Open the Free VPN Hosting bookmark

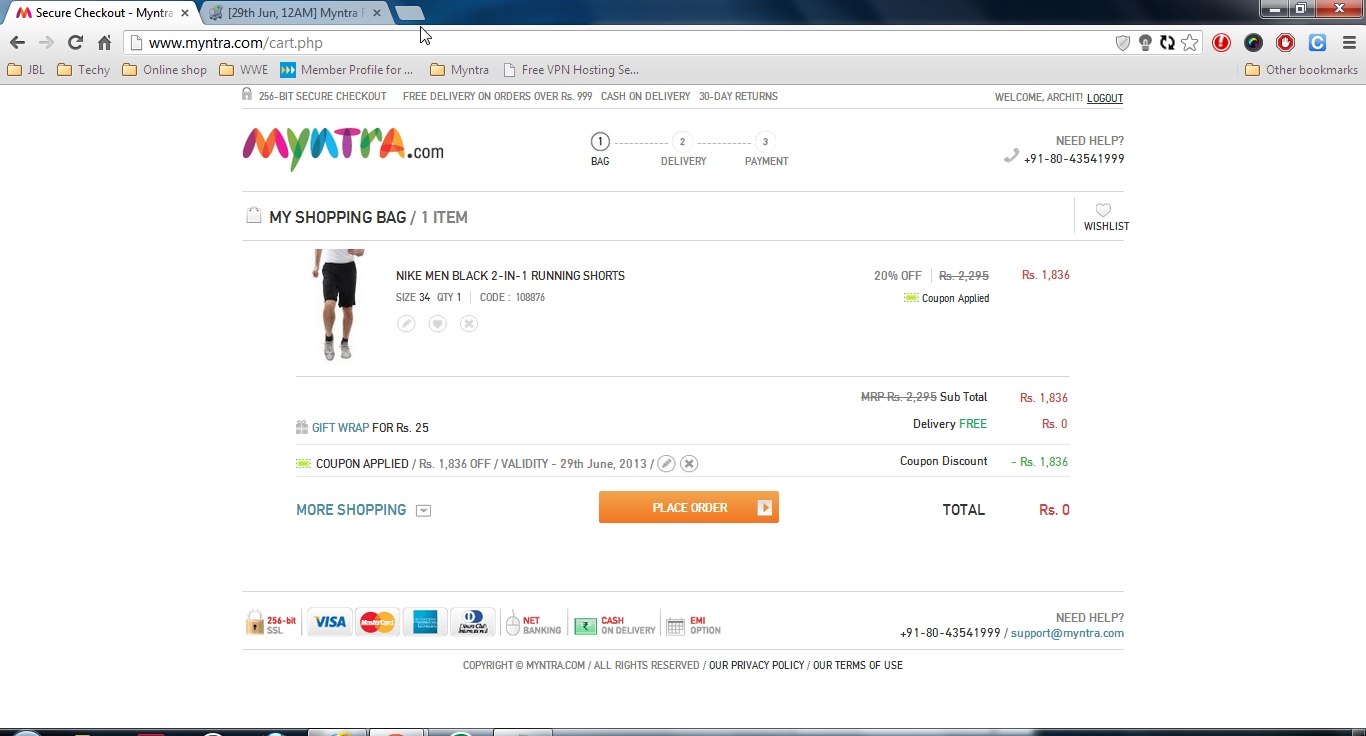pos(570,70)
